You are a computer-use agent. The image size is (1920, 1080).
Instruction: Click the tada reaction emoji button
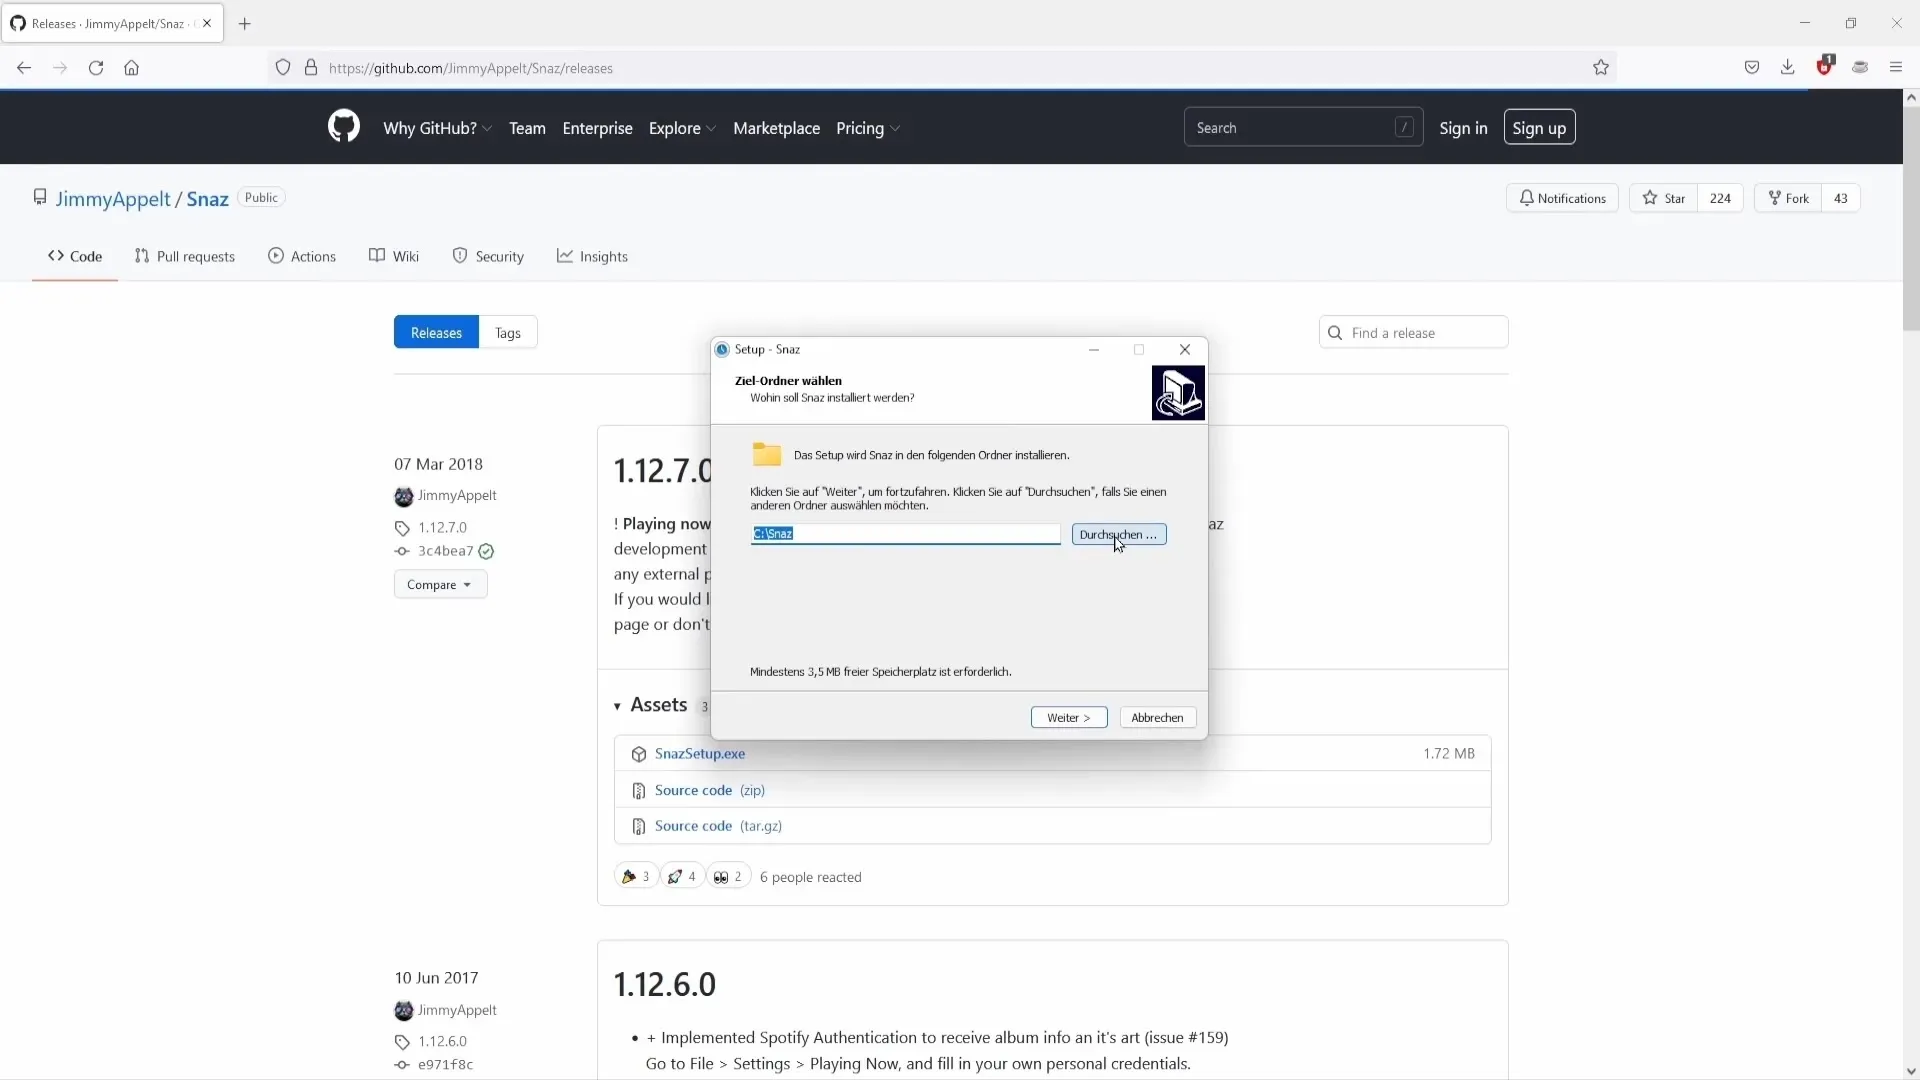(x=636, y=876)
